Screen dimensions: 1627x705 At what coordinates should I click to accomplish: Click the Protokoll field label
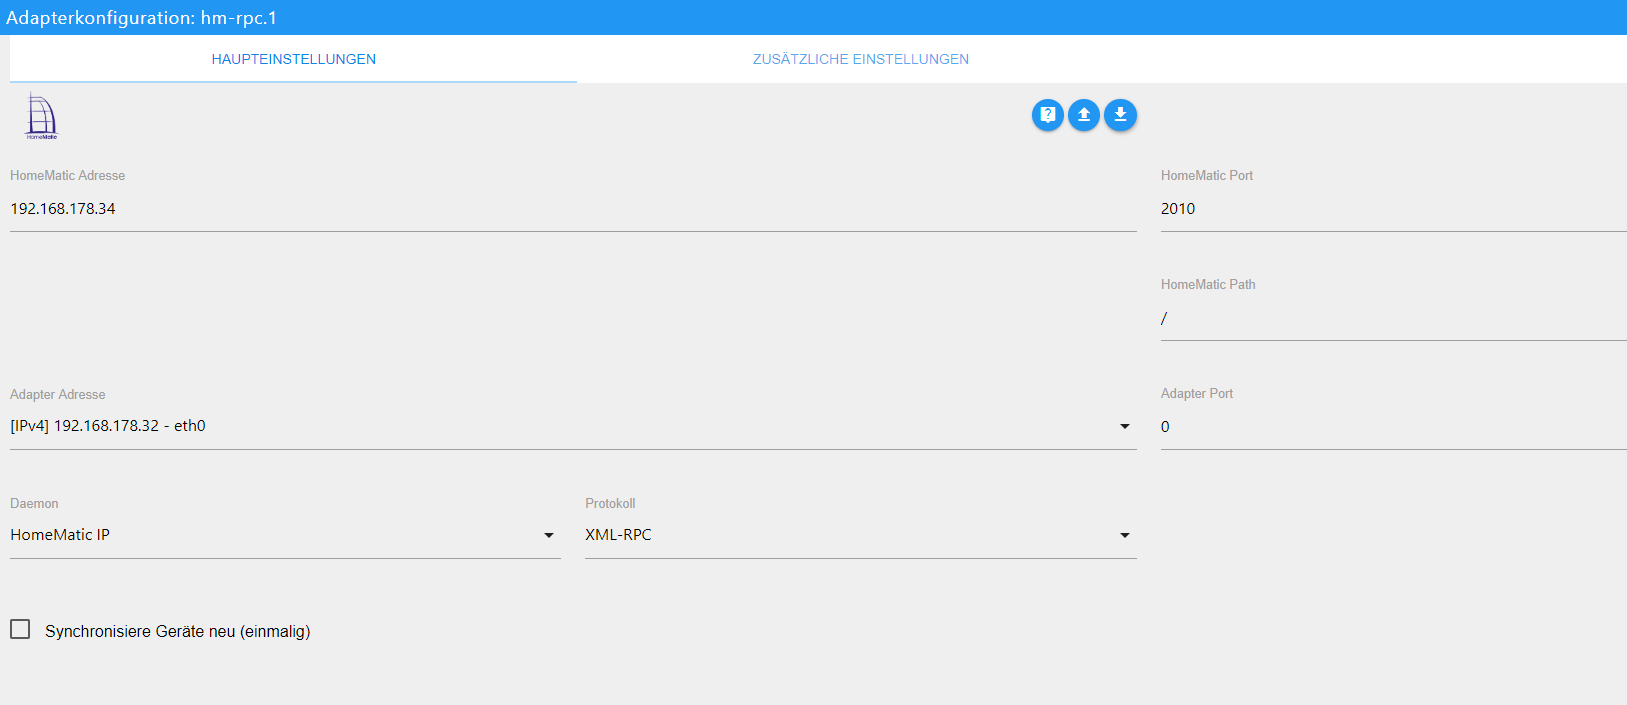610,503
